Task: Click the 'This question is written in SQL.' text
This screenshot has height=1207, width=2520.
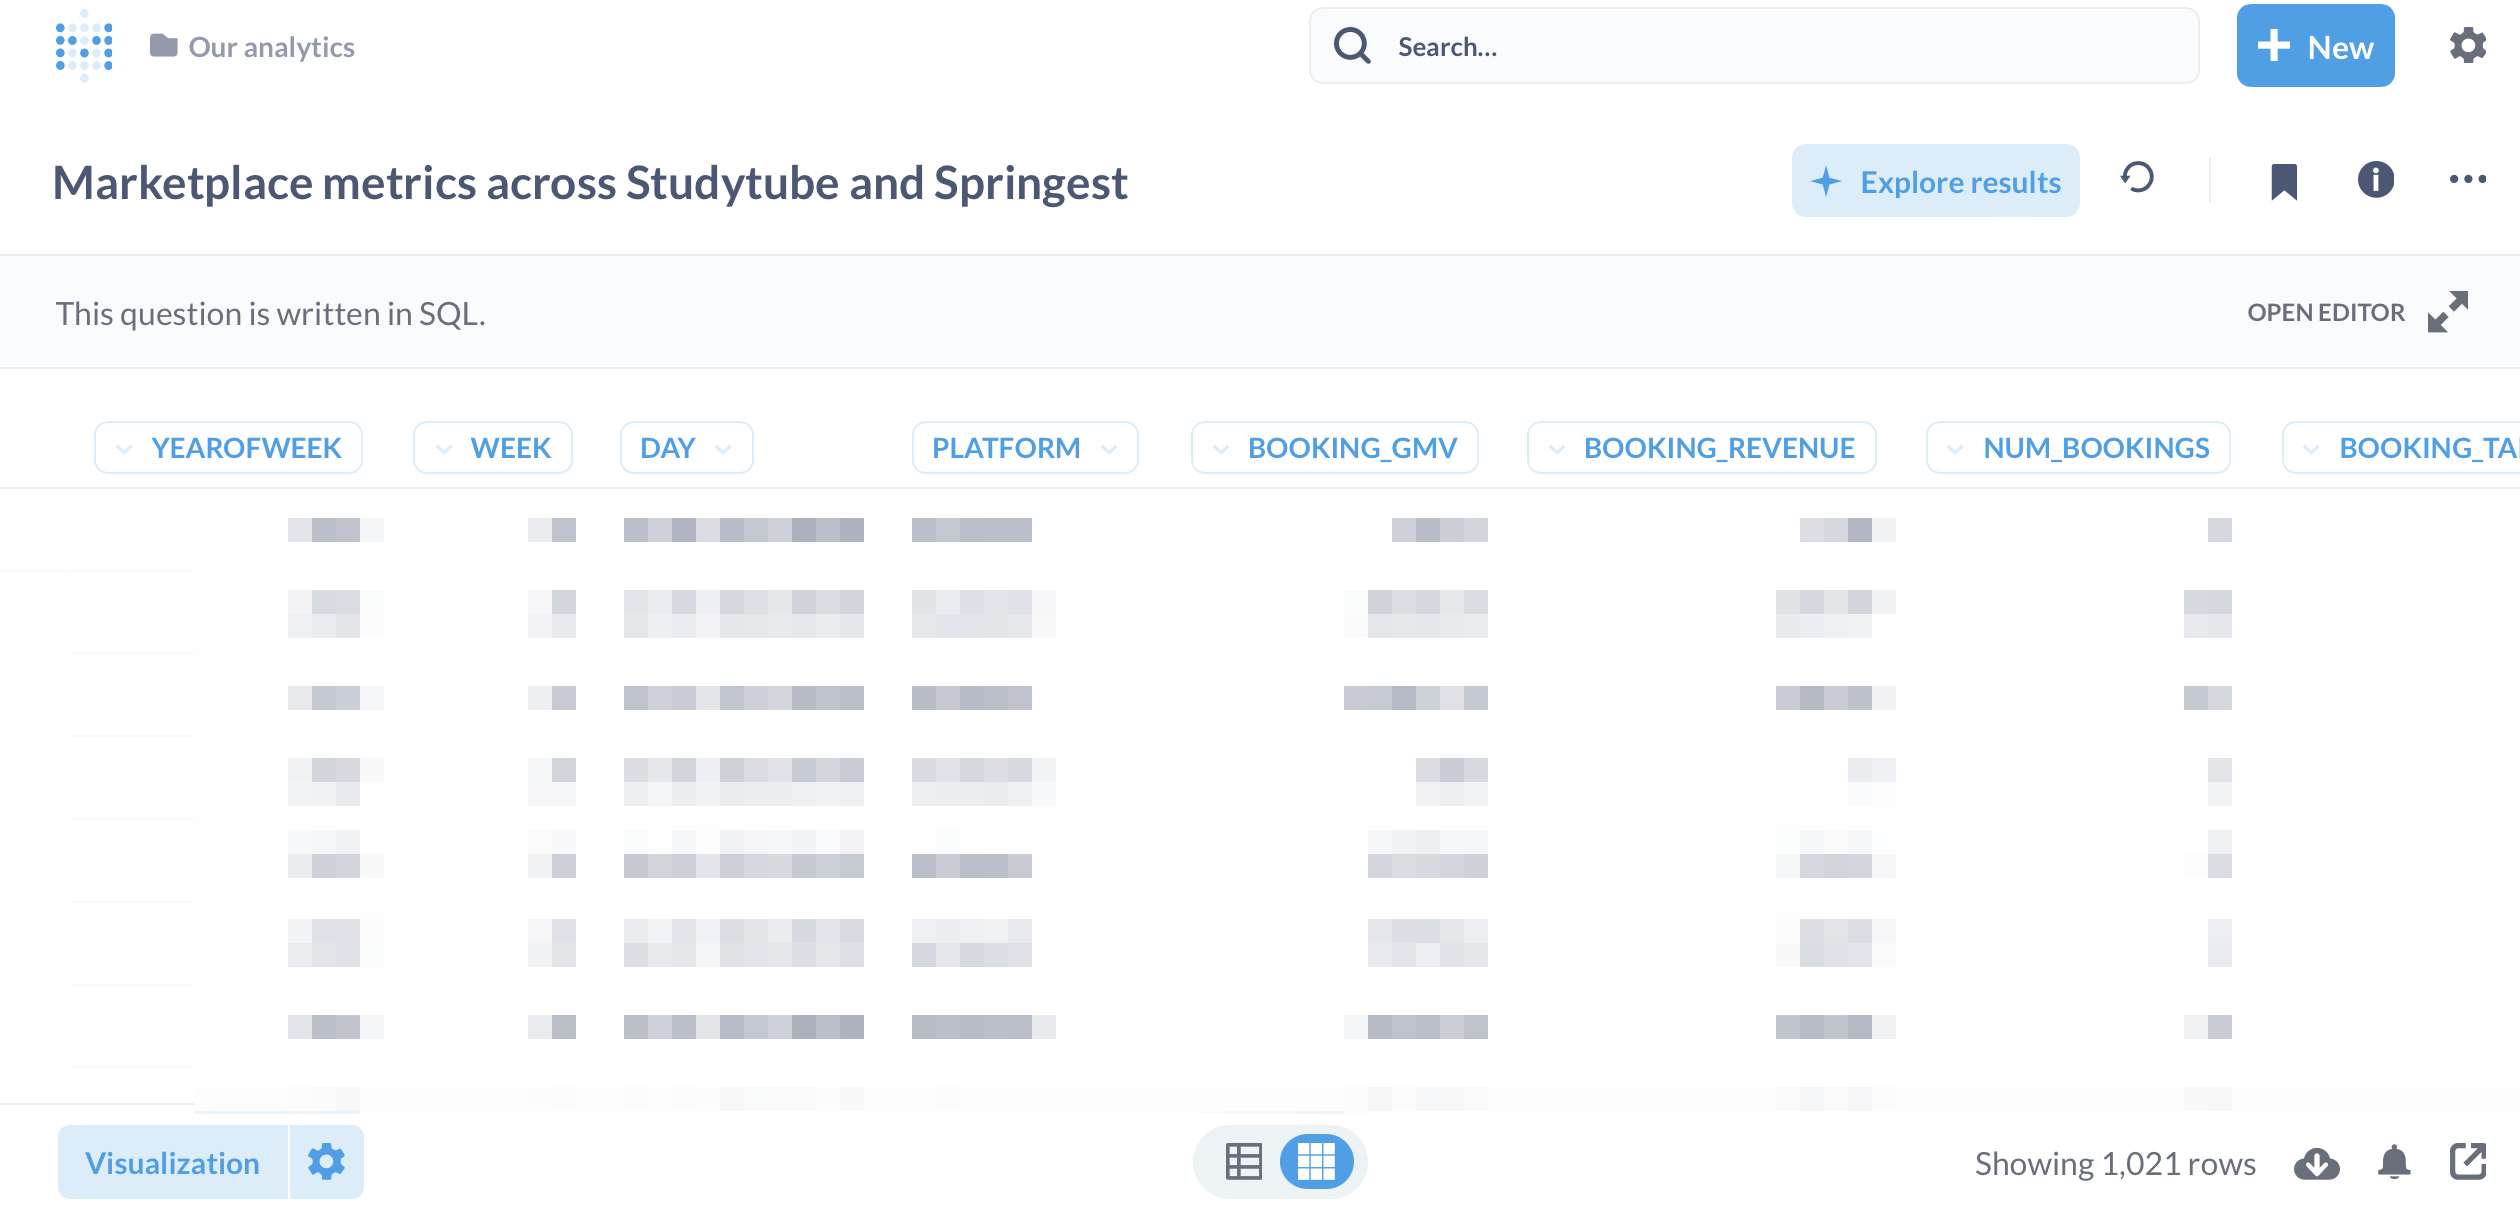Action: click(x=270, y=314)
